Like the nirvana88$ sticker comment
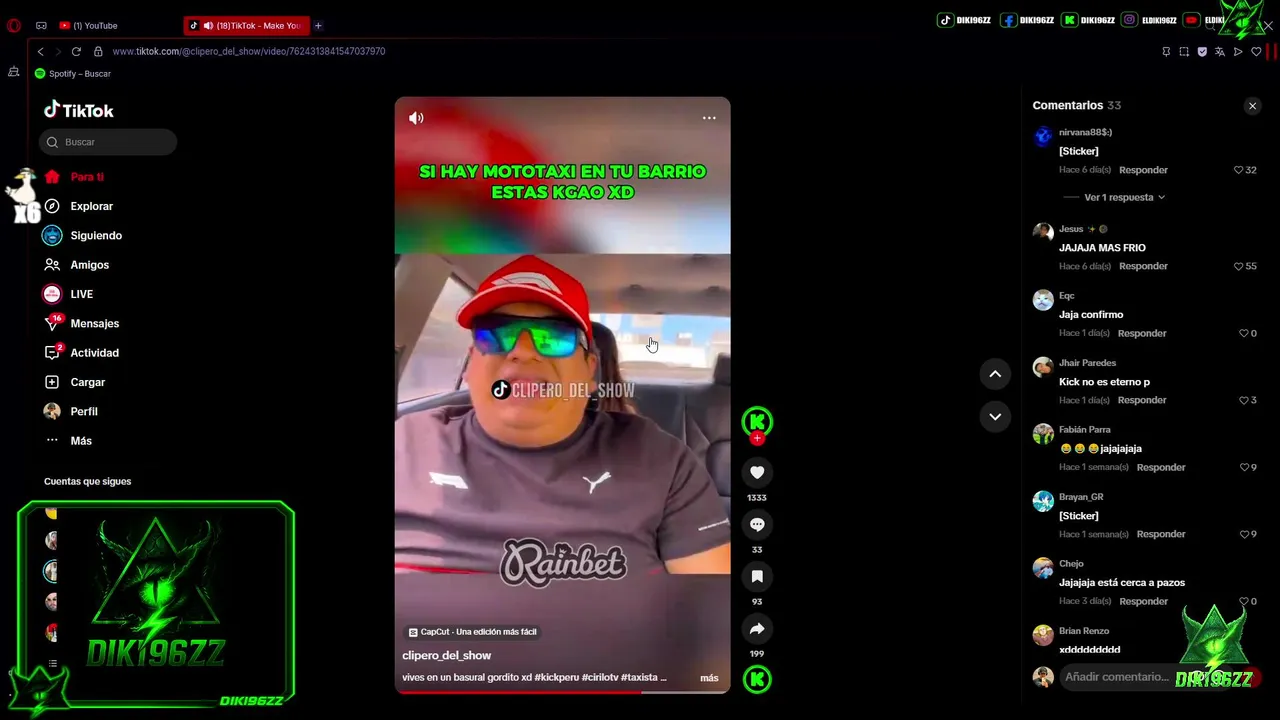The image size is (1280, 720). point(1238,170)
